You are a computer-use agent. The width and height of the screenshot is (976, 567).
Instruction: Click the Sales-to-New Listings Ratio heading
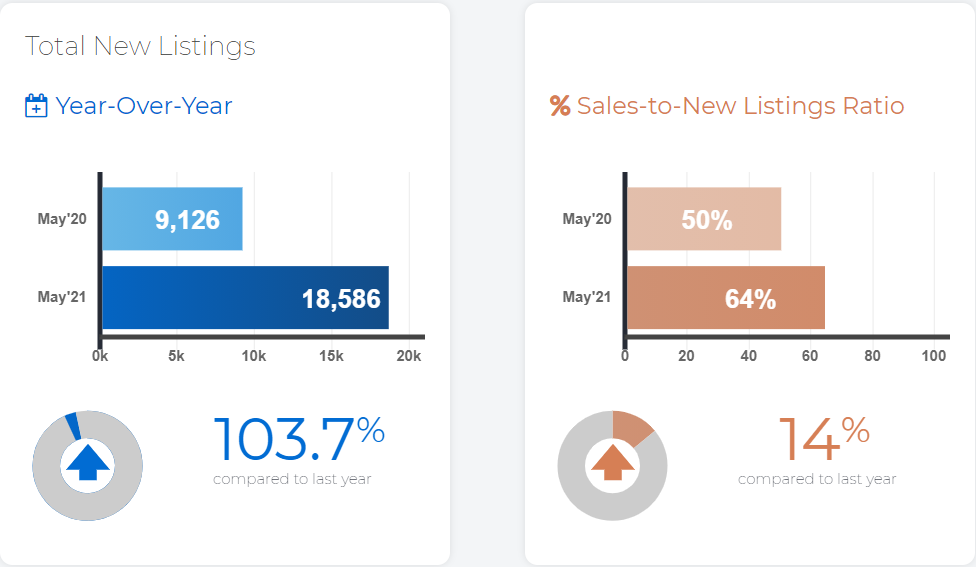click(741, 106)
